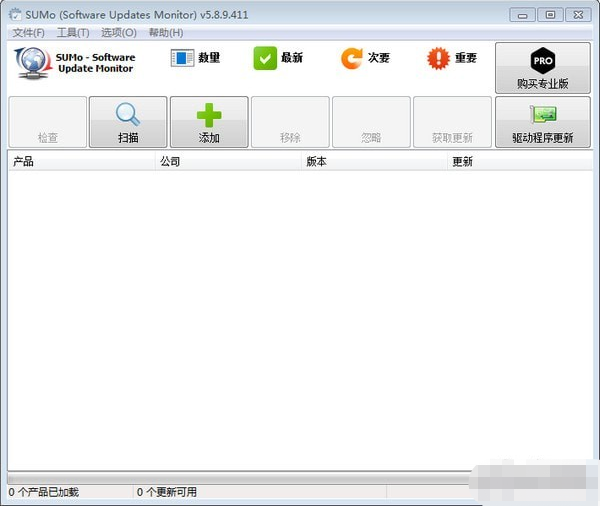Click the '0 个更新可用' status text

click(x=167, y=492)
